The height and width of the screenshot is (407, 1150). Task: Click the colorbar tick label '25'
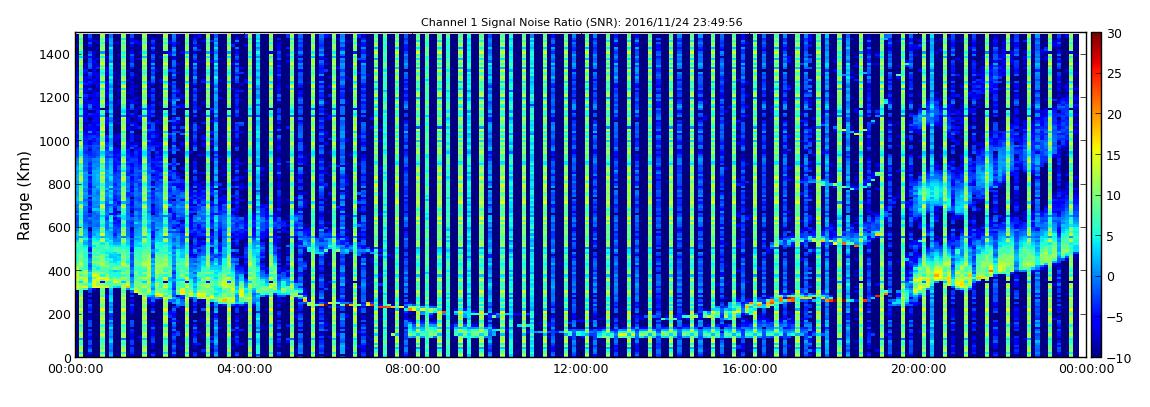pyautogui.click(x=1114, y=74)
